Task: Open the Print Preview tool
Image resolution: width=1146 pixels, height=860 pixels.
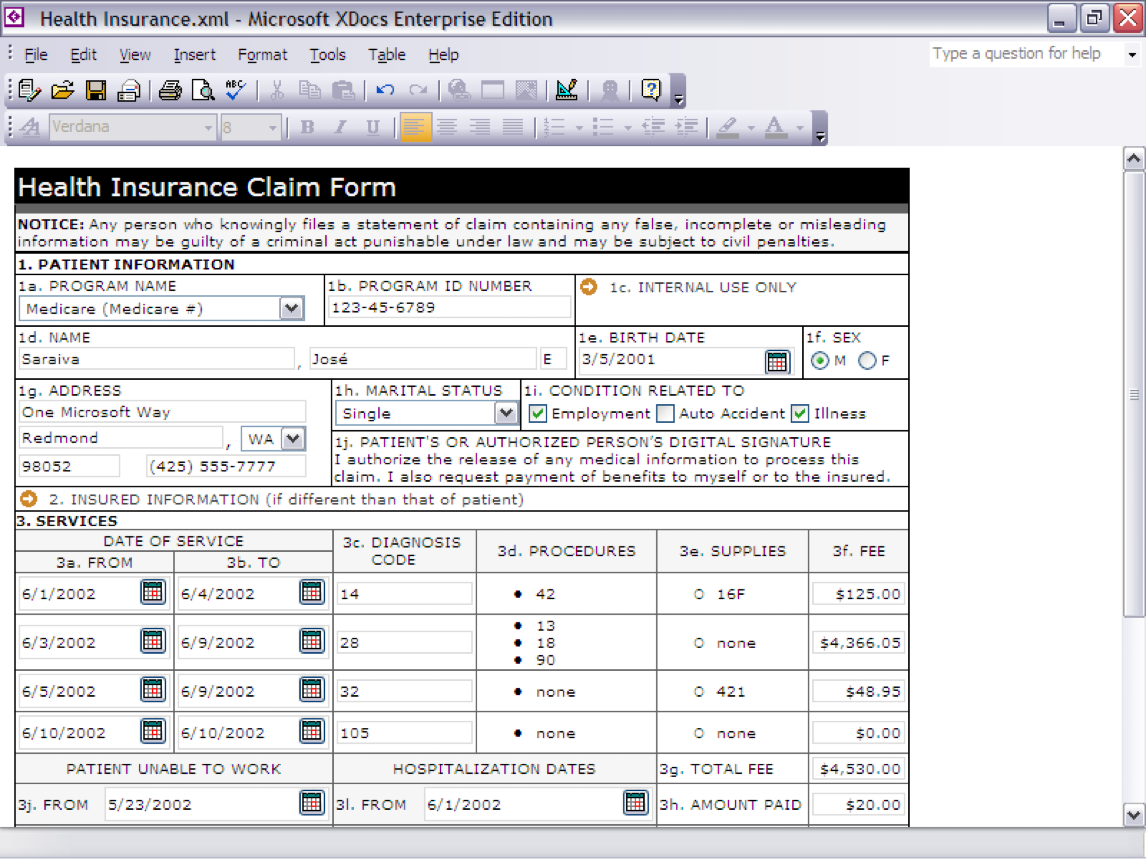Action: [x=203, y=89]
